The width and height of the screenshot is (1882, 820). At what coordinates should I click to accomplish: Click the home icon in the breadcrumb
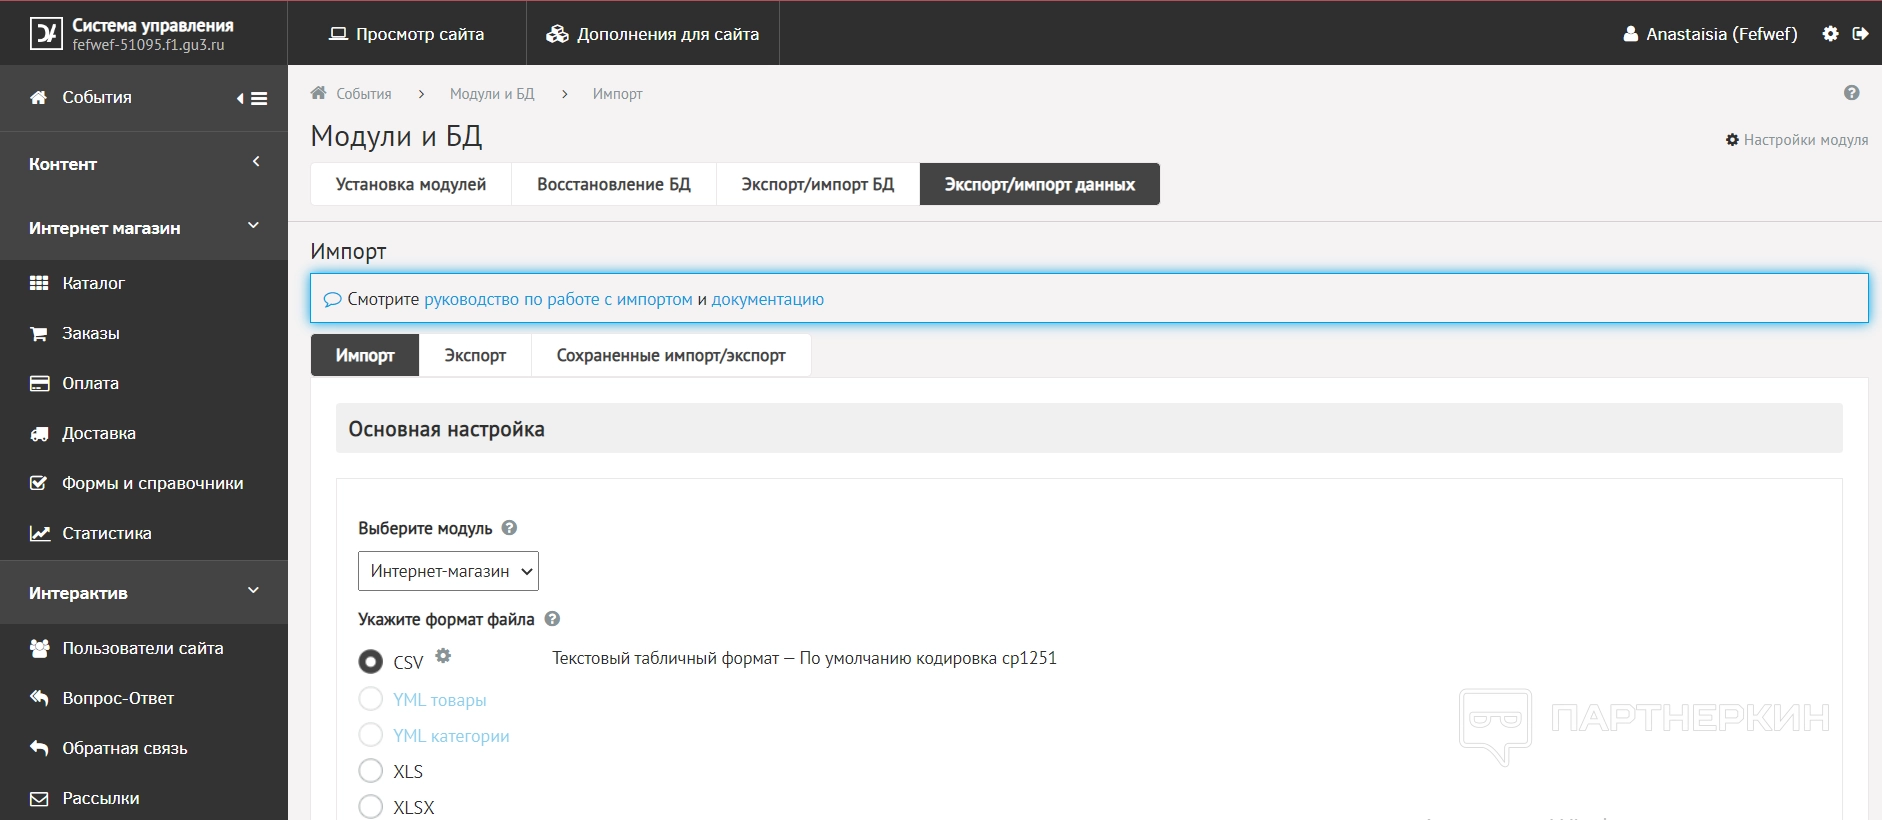(318, 93)
